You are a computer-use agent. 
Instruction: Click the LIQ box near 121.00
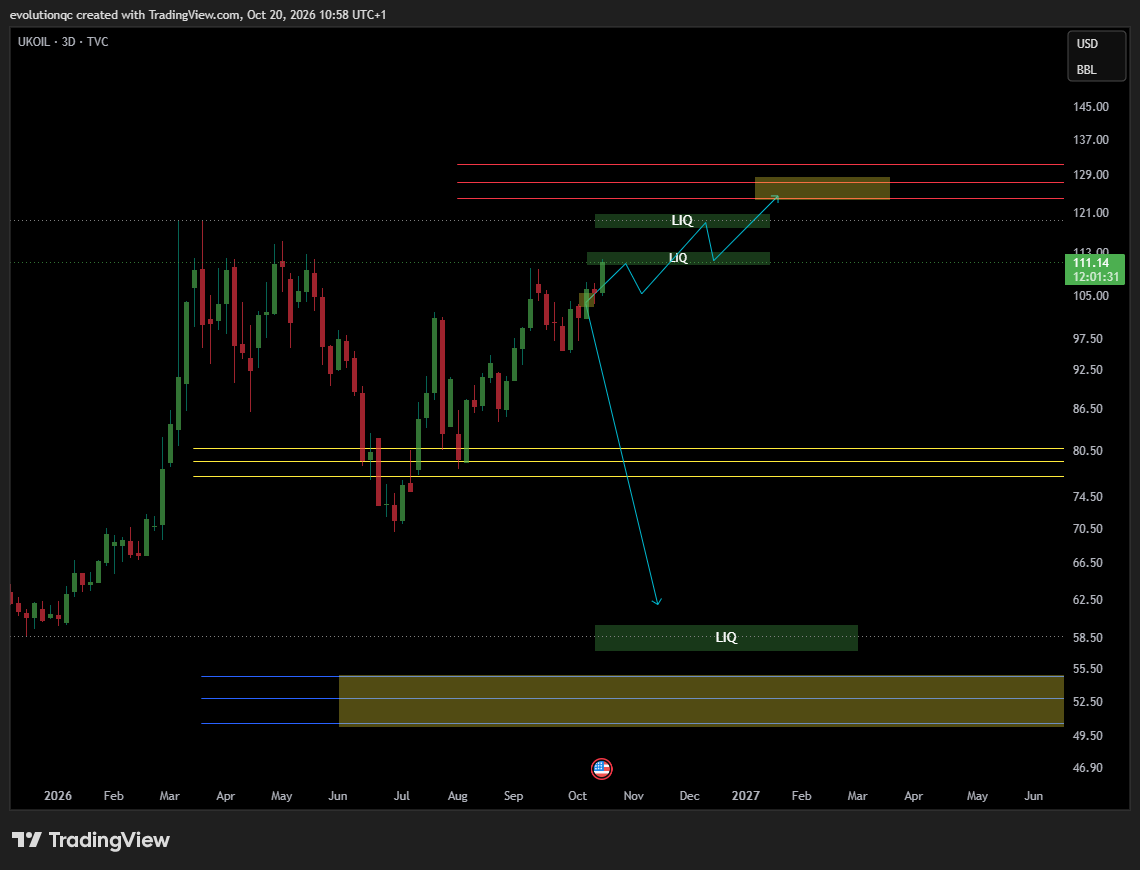682,220
